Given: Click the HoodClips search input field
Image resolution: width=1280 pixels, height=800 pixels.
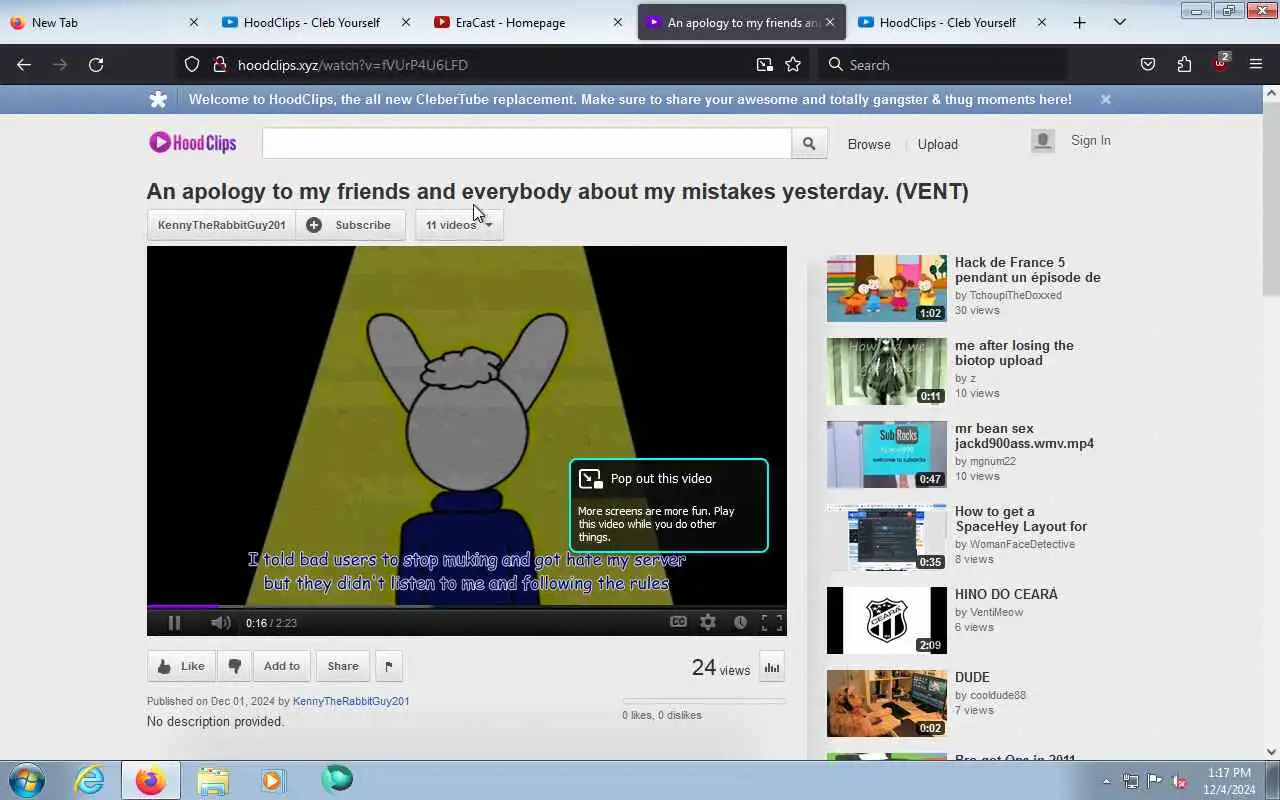Looking at the screenshot, I should point(527,143).
